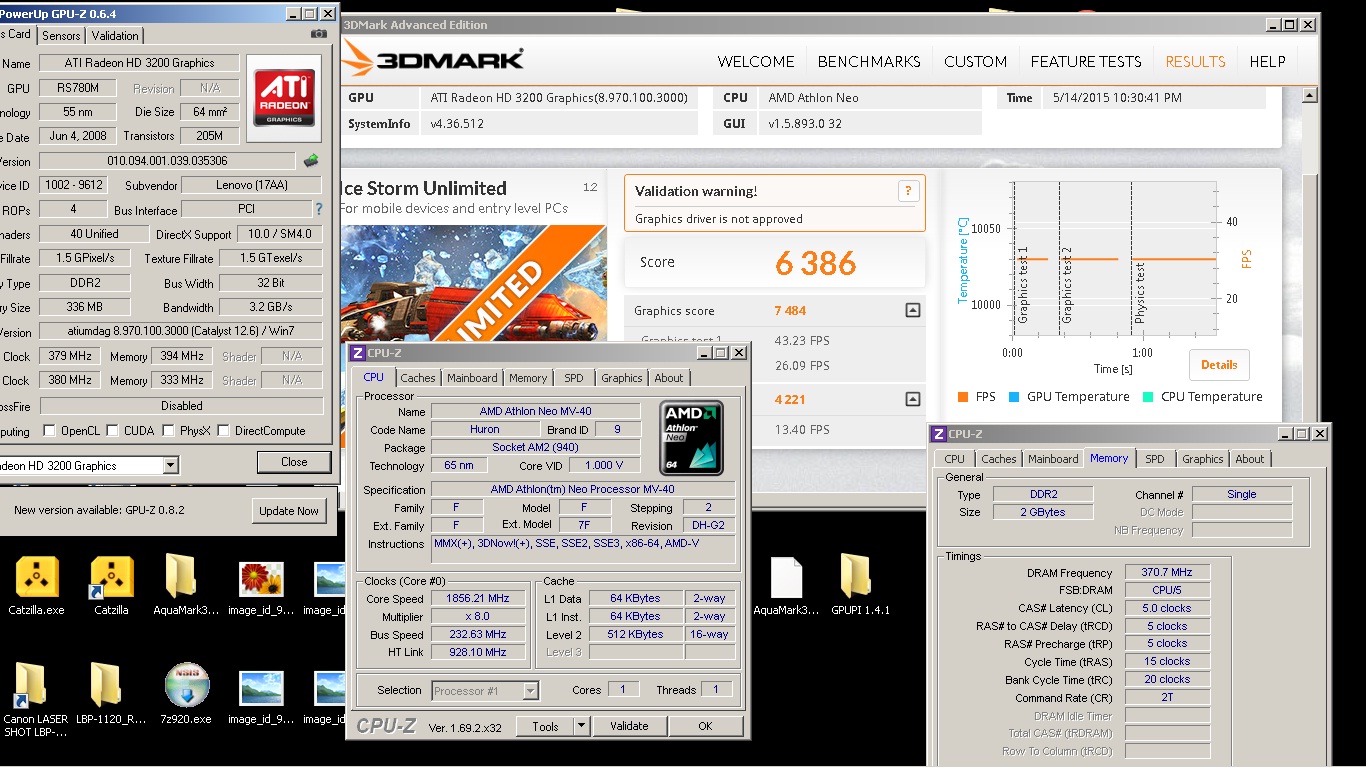
Task: Click the OK button in CPU-Z
Action: [x=705, y=726]
